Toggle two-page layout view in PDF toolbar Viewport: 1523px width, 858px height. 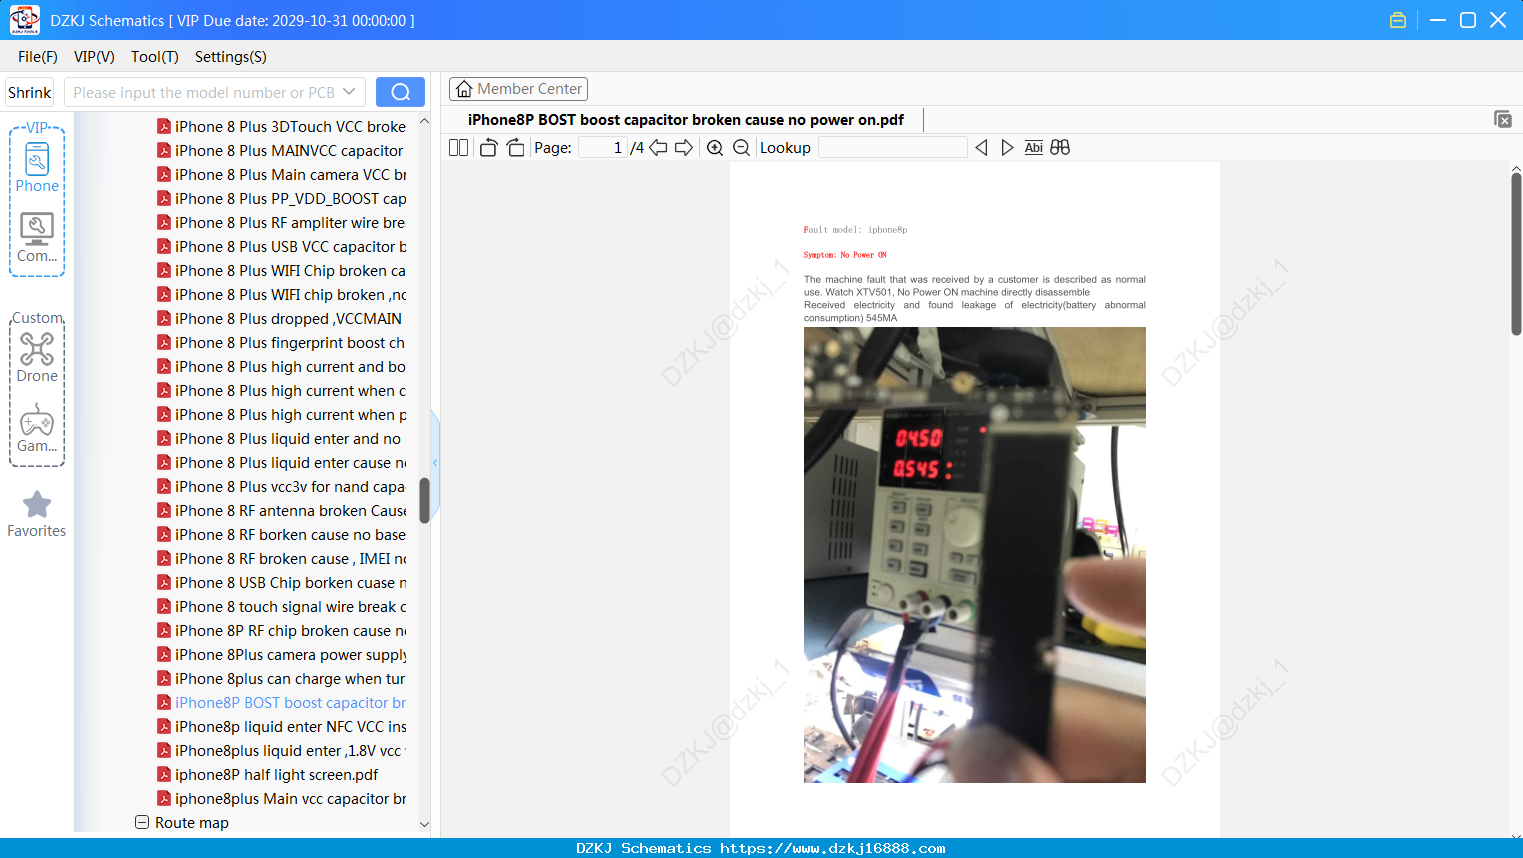tap(459, 148)
